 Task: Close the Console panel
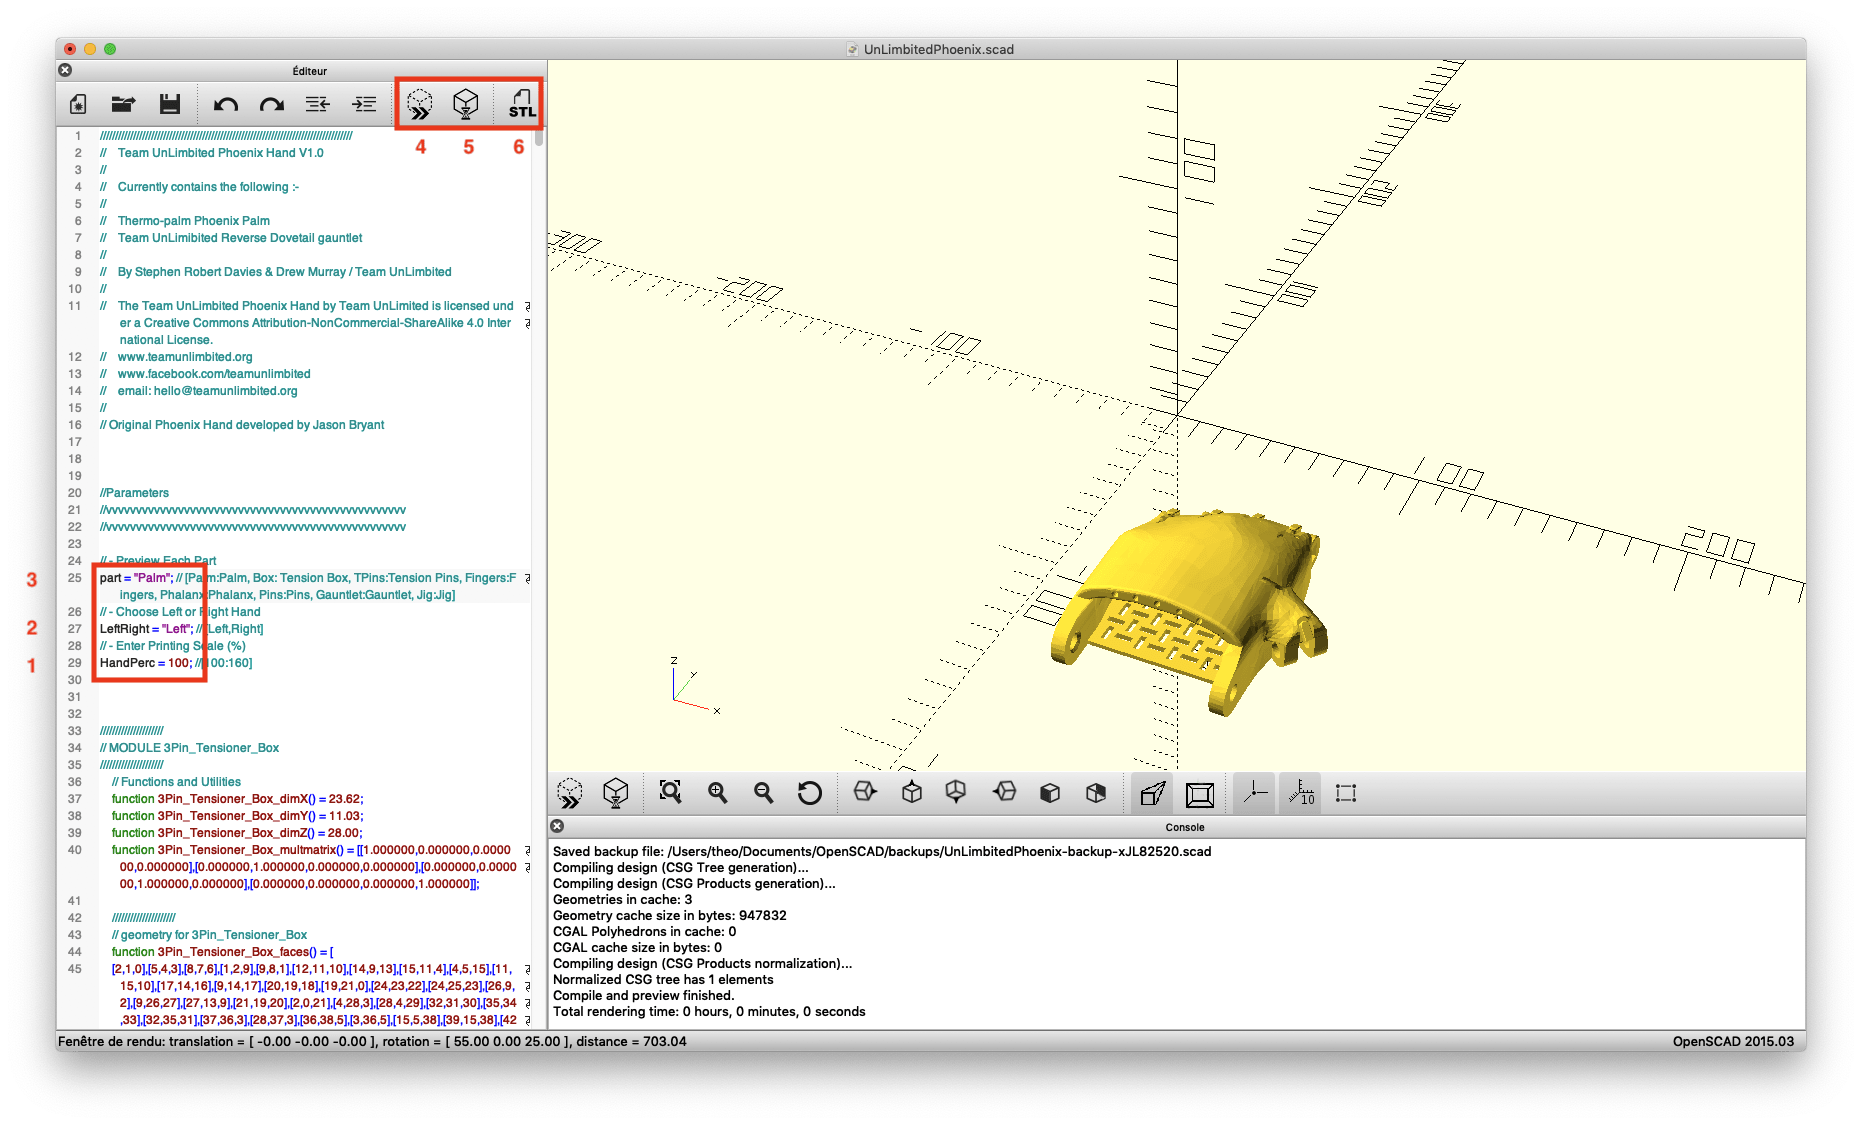(x=558, y=826)
